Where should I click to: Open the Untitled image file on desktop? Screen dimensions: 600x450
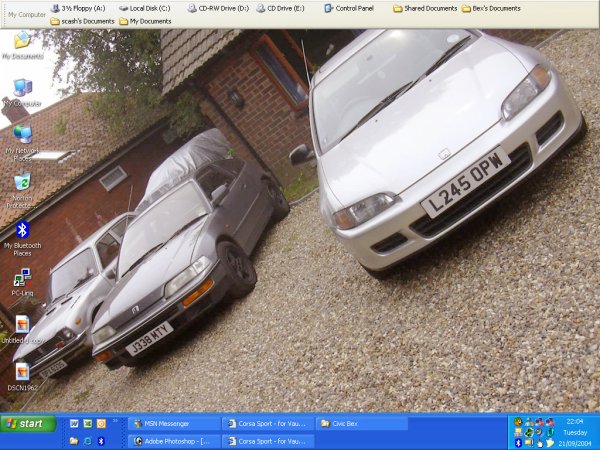tap(22, 326)
